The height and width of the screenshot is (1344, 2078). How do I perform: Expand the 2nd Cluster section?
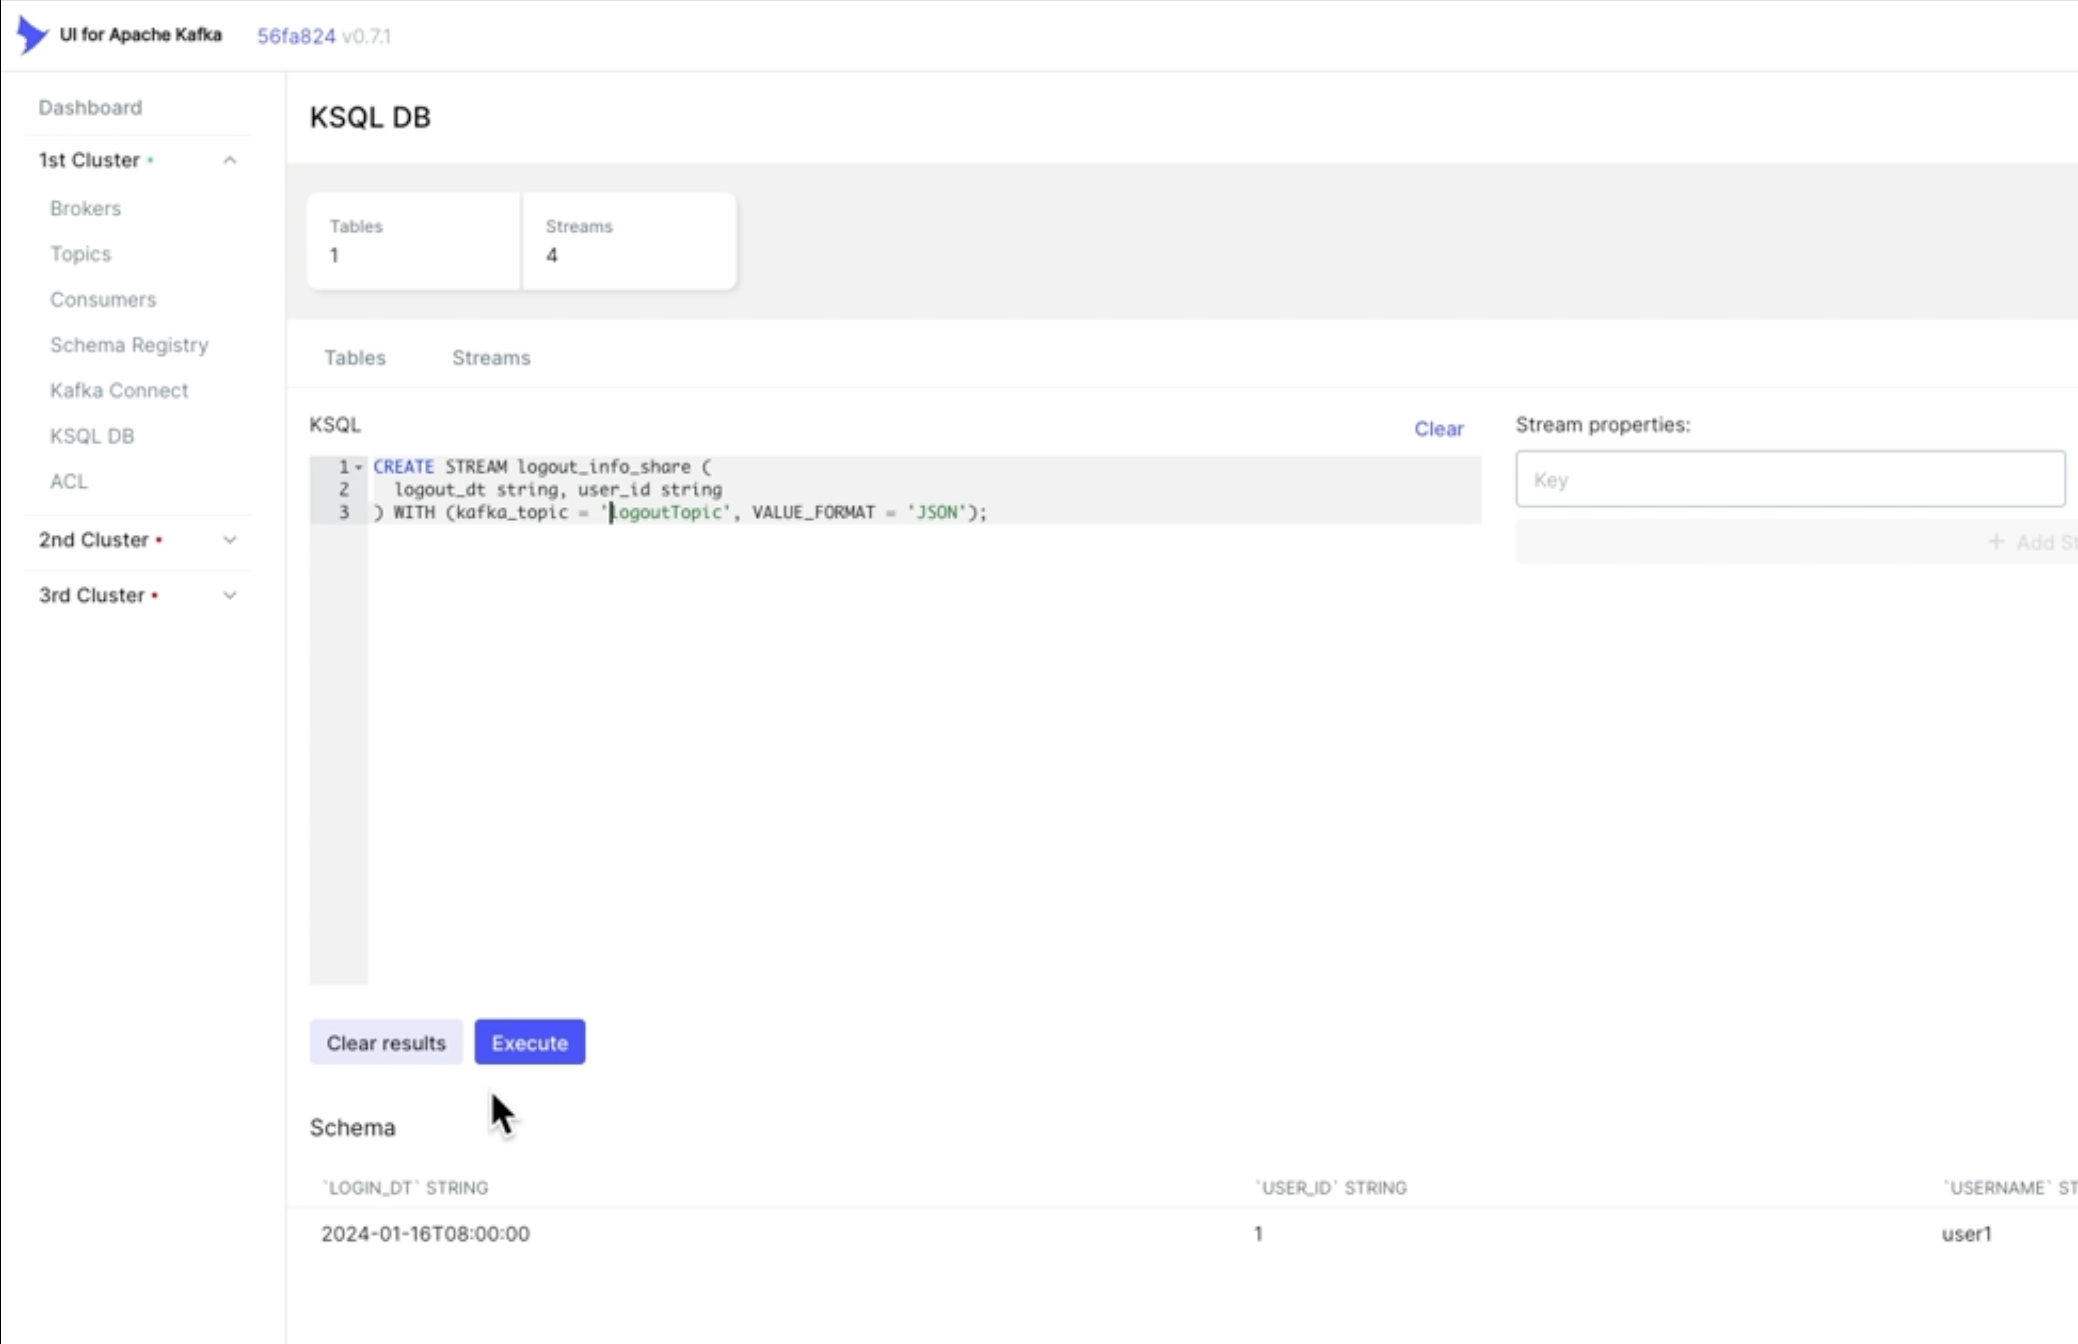[x=229, y=540]
